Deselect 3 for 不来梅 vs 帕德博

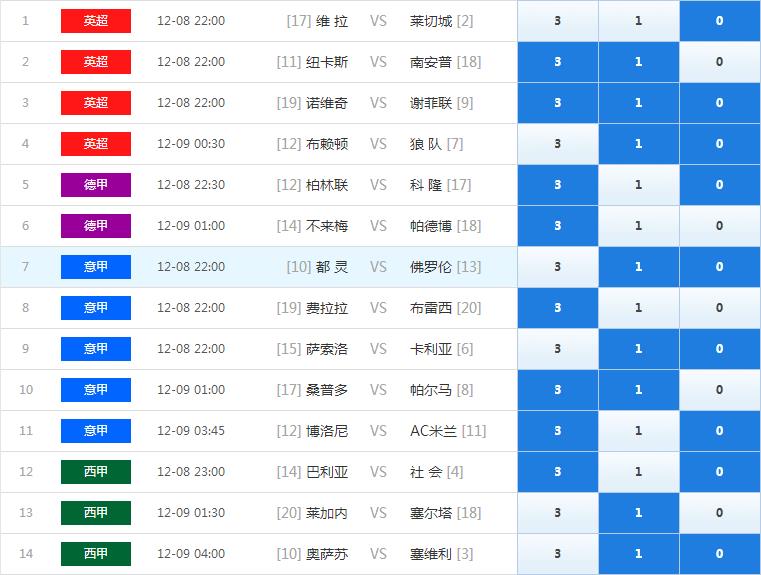click(x=558, y=226)
